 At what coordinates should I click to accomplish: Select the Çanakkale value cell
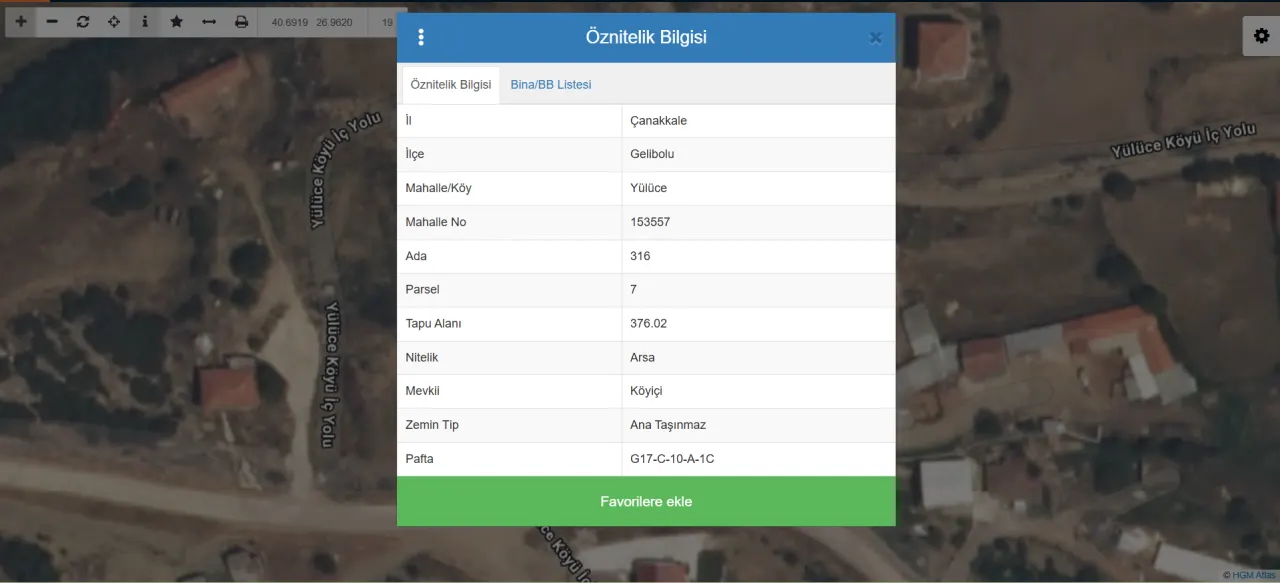[x=758, y=121]
